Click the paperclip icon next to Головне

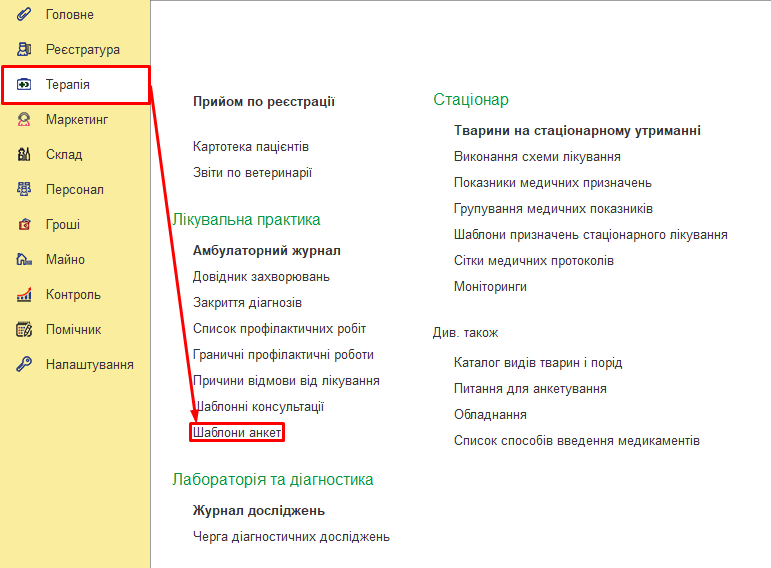24,14
